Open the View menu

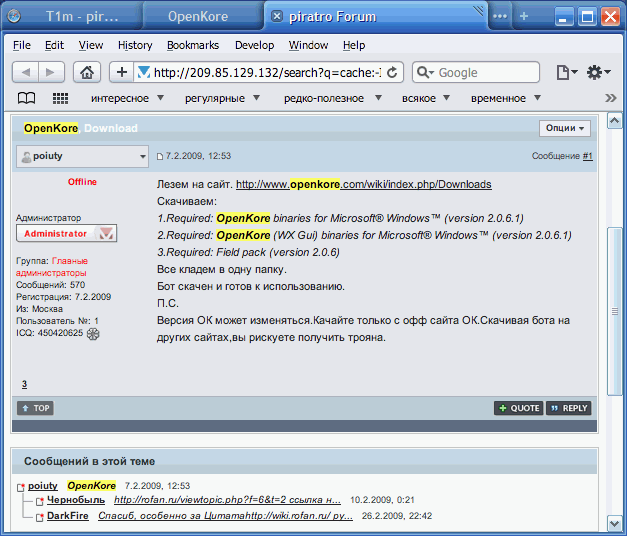(91, 45)
